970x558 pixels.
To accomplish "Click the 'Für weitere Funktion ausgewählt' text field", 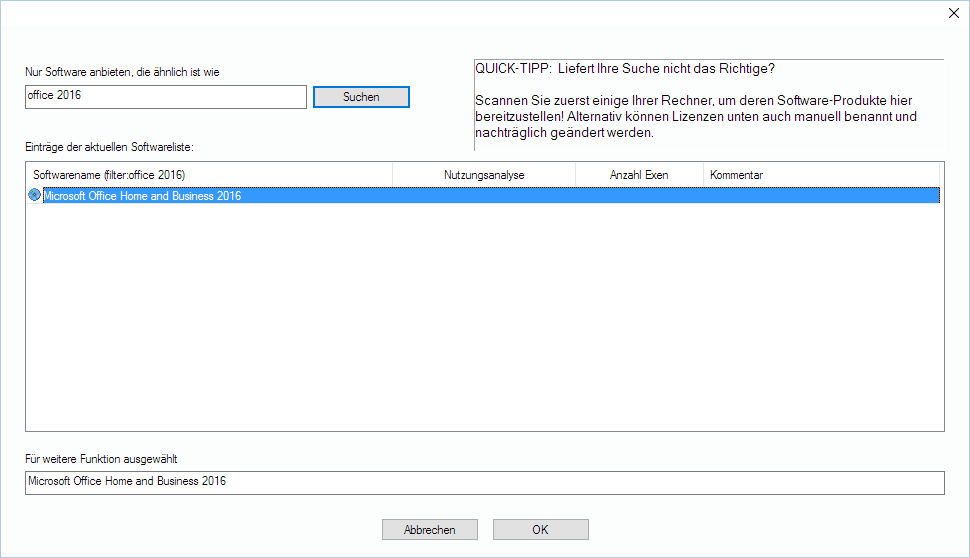I will [x=485, y=483].
